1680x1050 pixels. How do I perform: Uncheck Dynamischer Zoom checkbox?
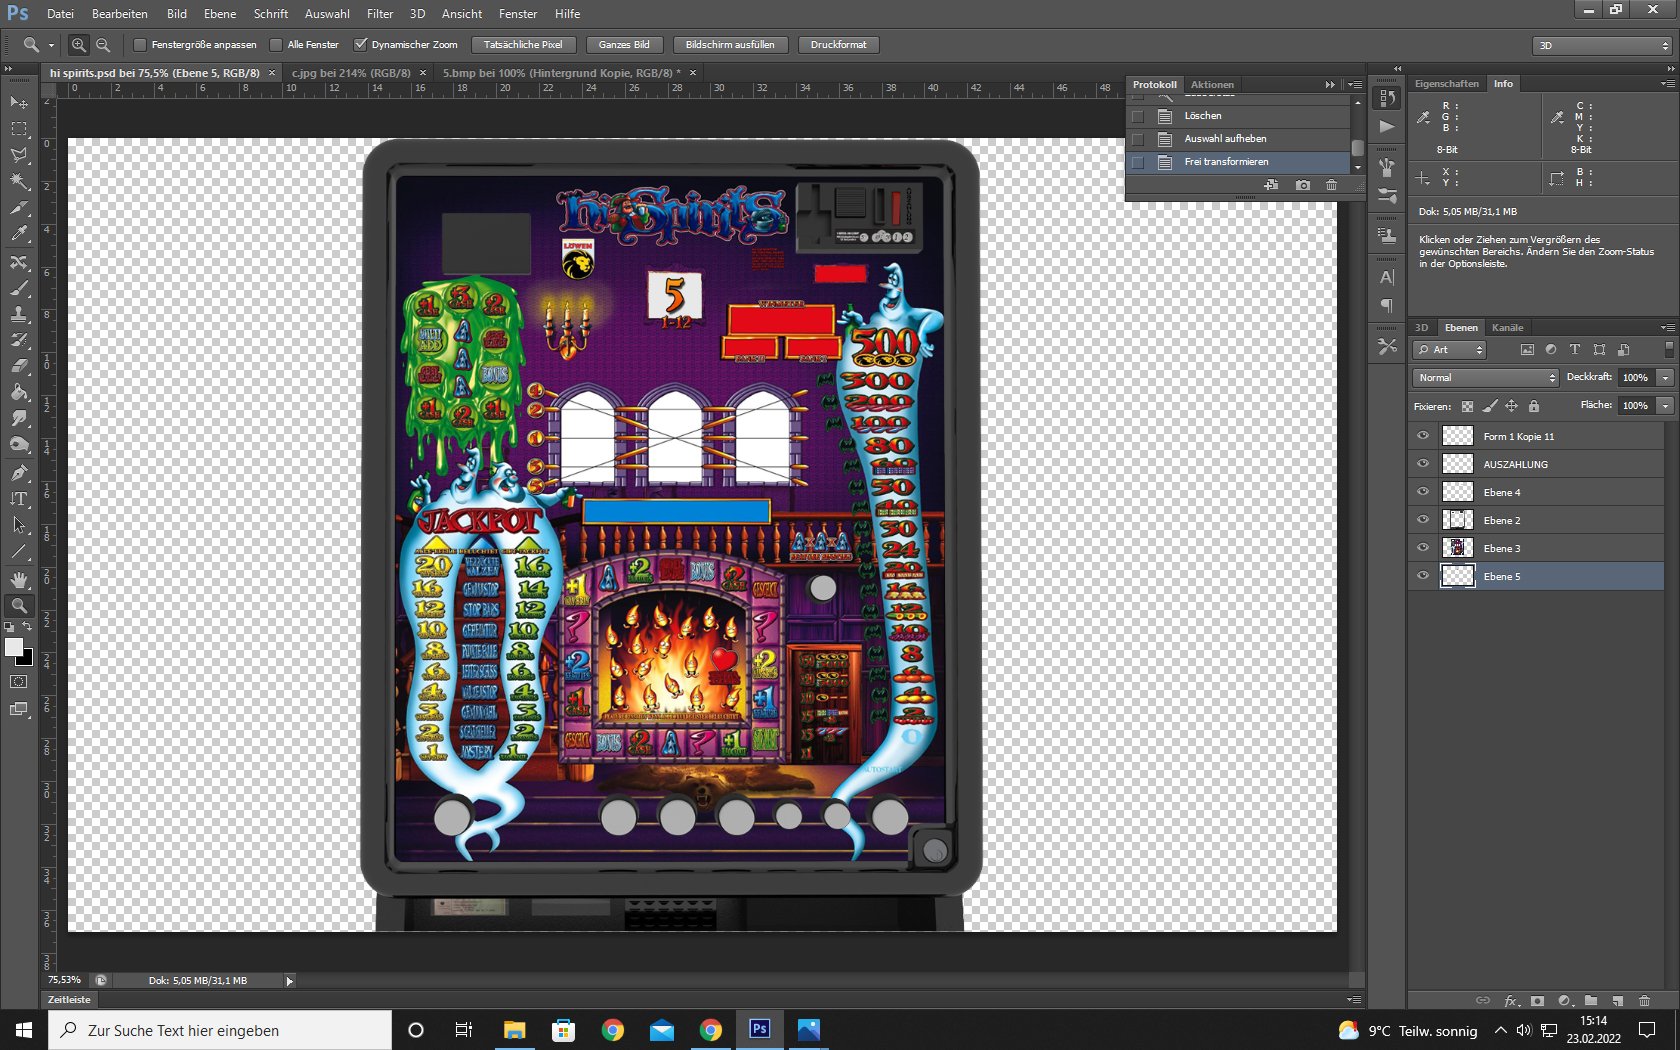tap(361, 45)
